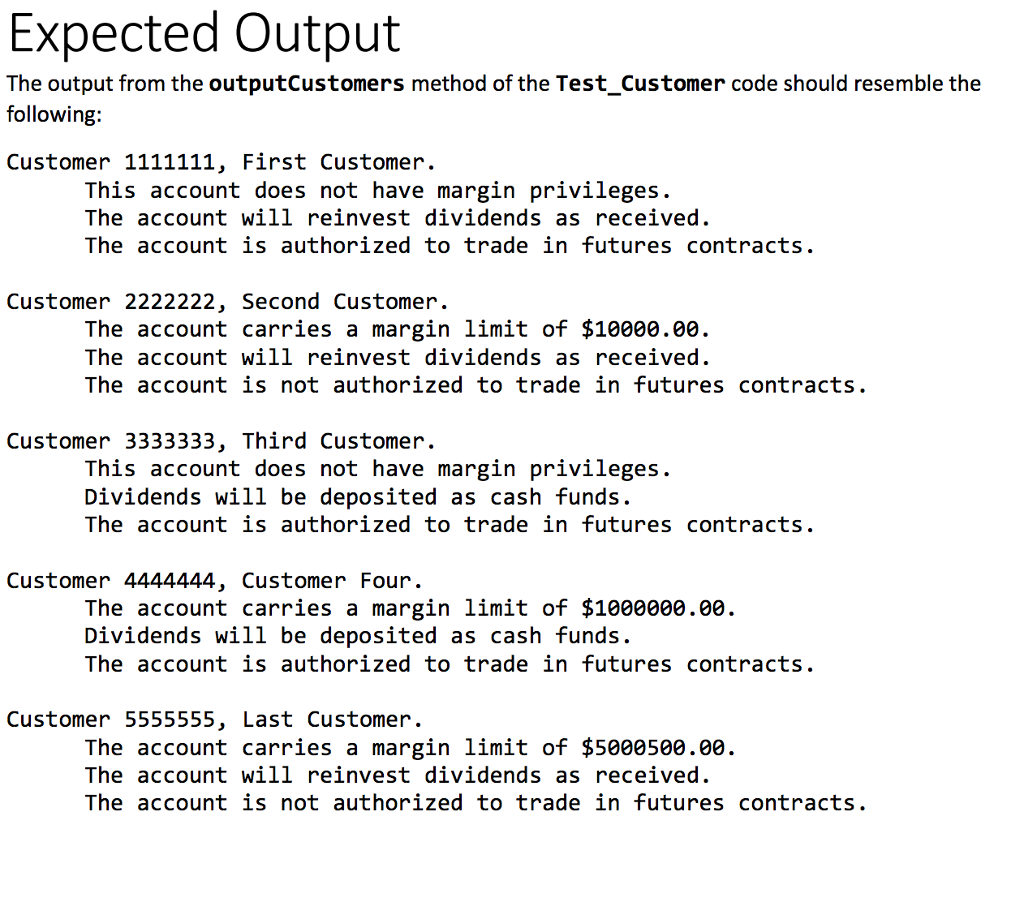The width and height of the screenshot is (1024, 915).
Task: Click the Customer 1111111, First Customer line
Action: (221, 163)
